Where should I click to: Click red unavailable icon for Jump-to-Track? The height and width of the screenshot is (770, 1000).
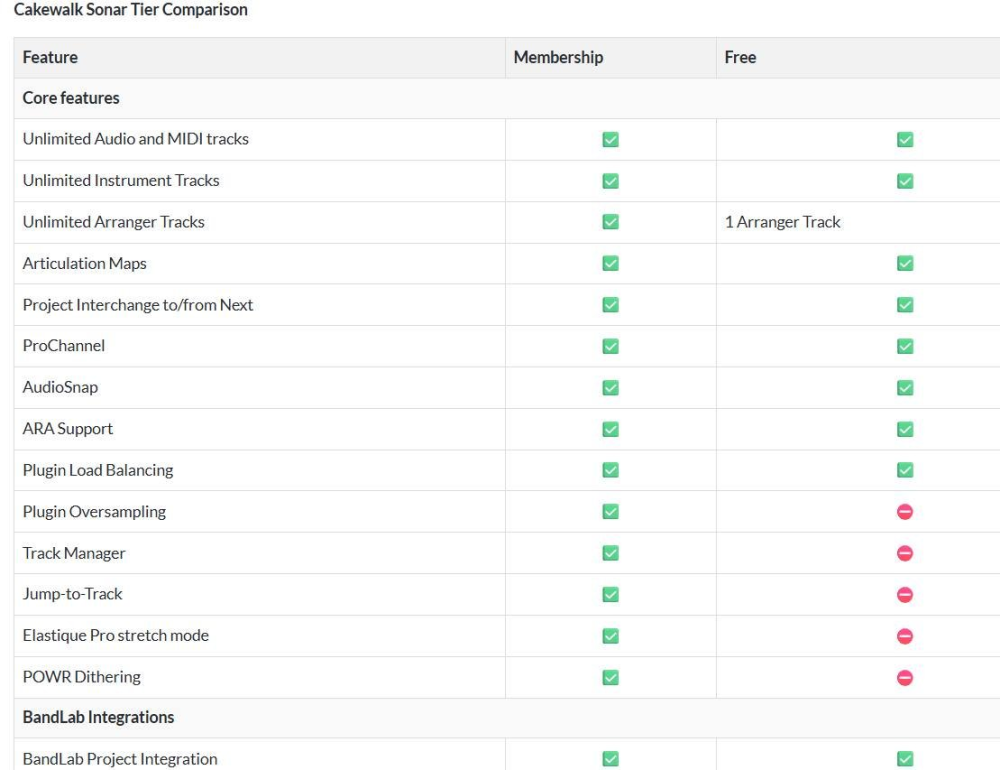click(x=905, y=595)
